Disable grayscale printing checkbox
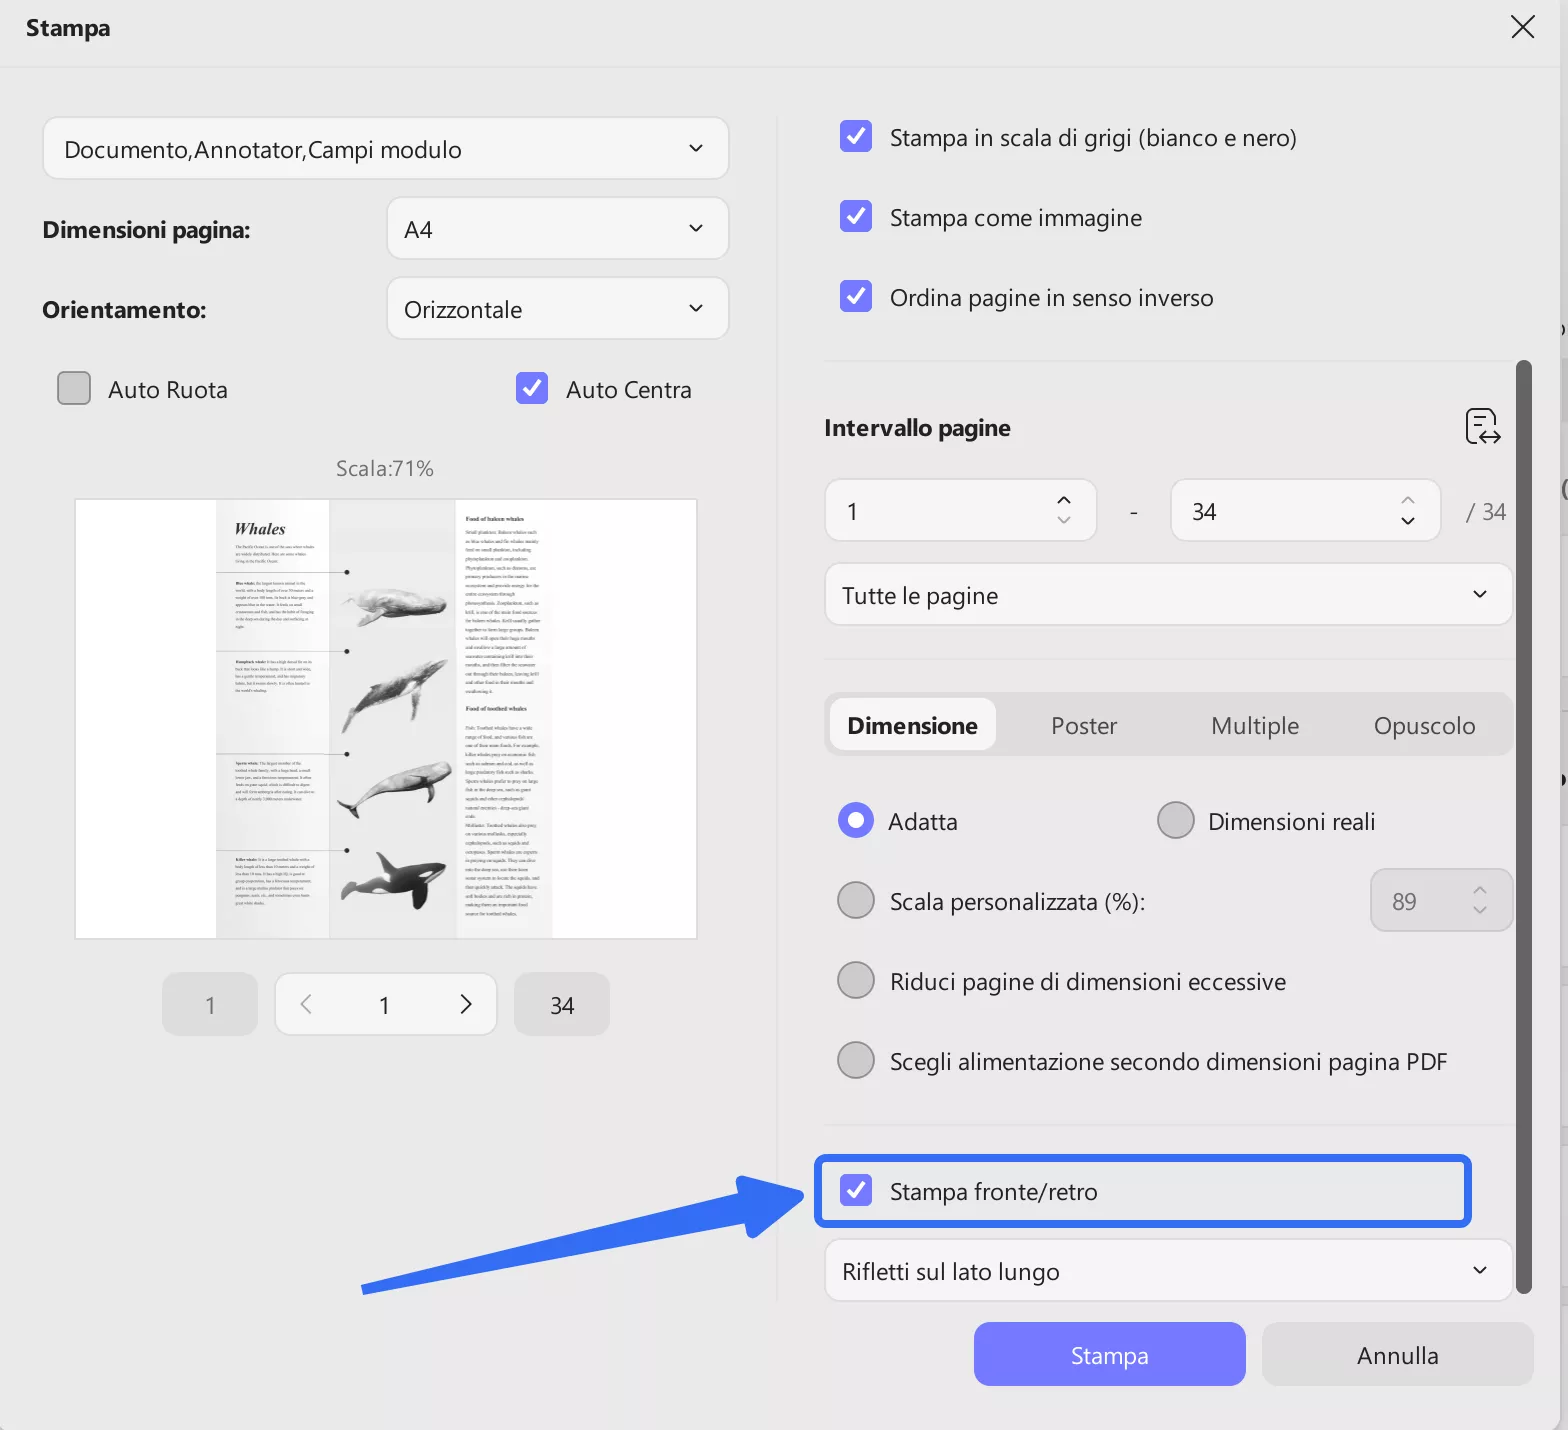 (856, 137)
